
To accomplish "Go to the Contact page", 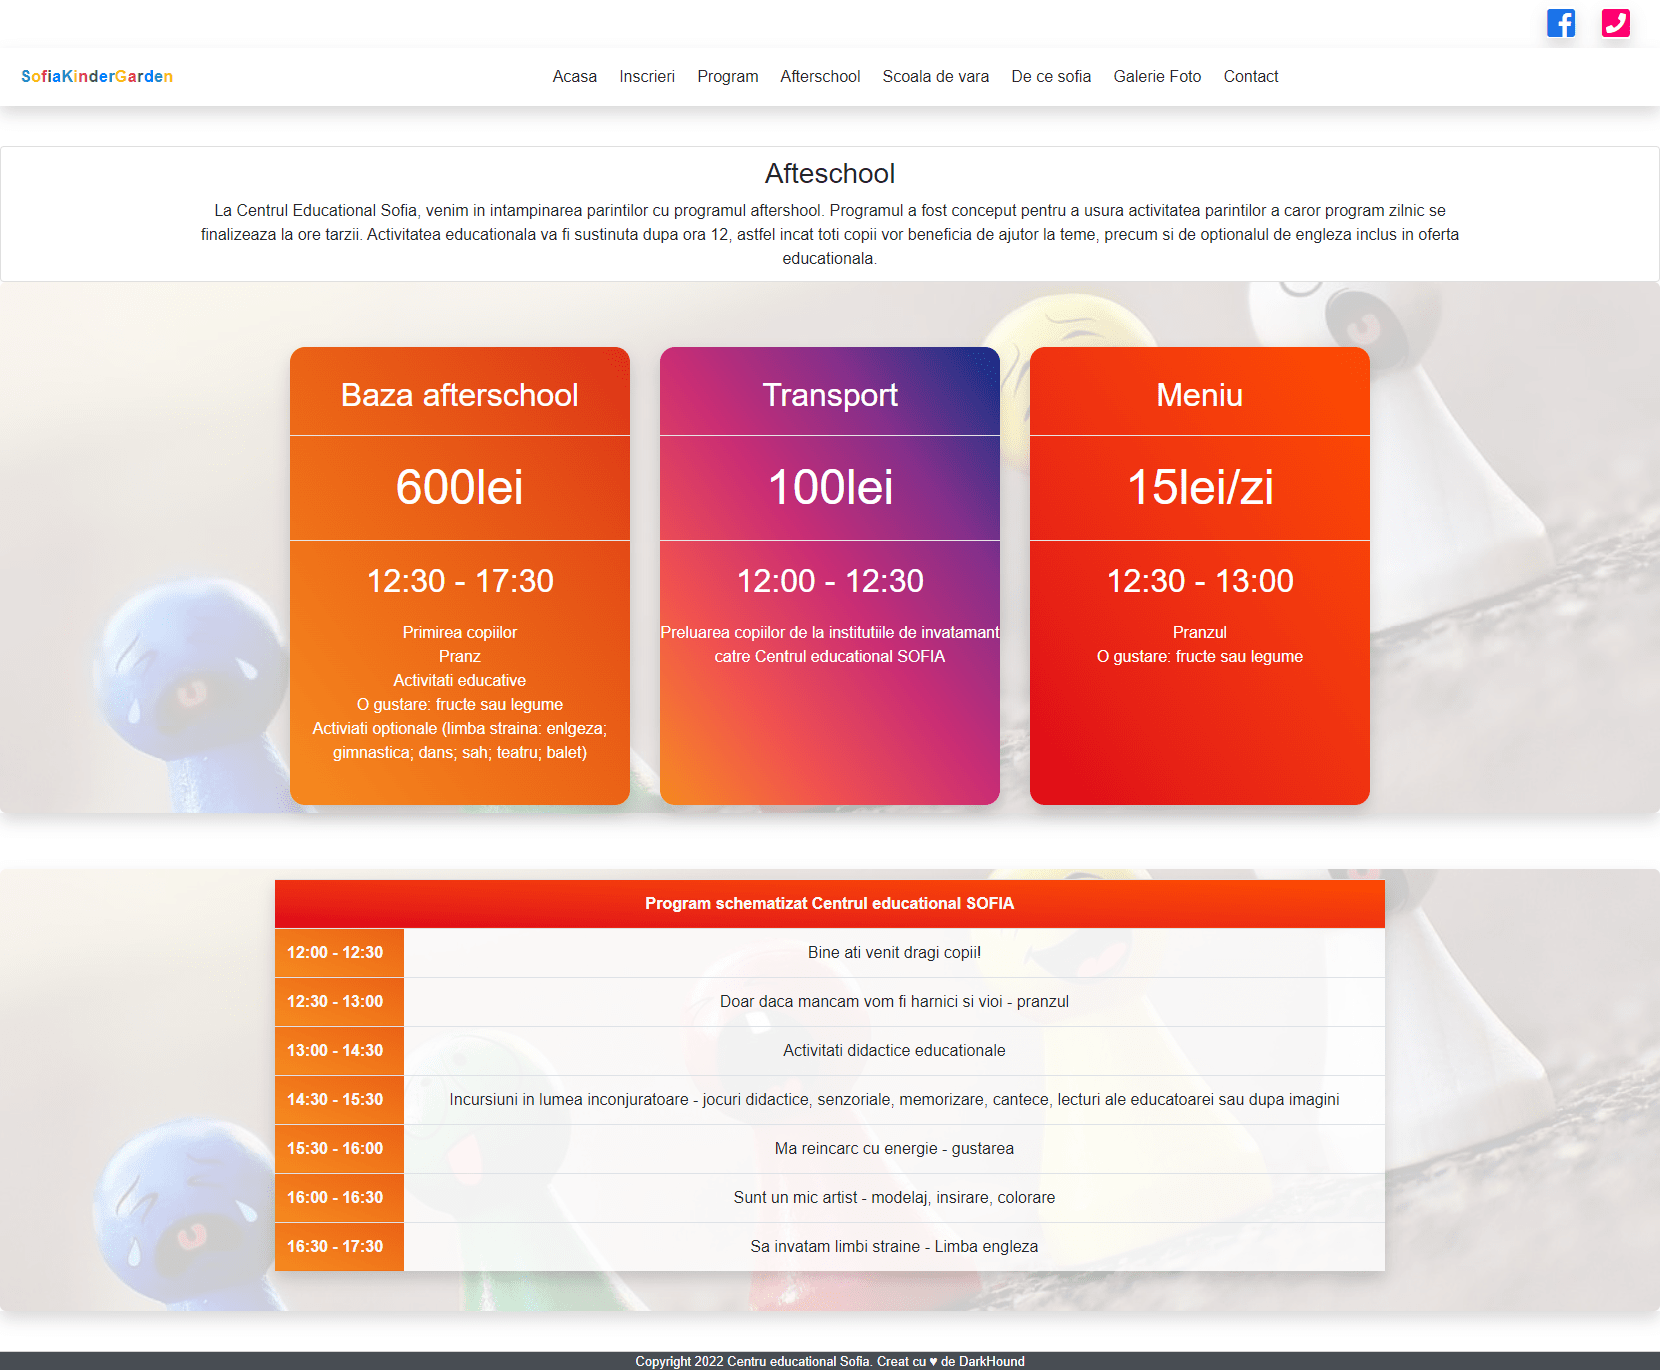I will tap(1251, 76).
